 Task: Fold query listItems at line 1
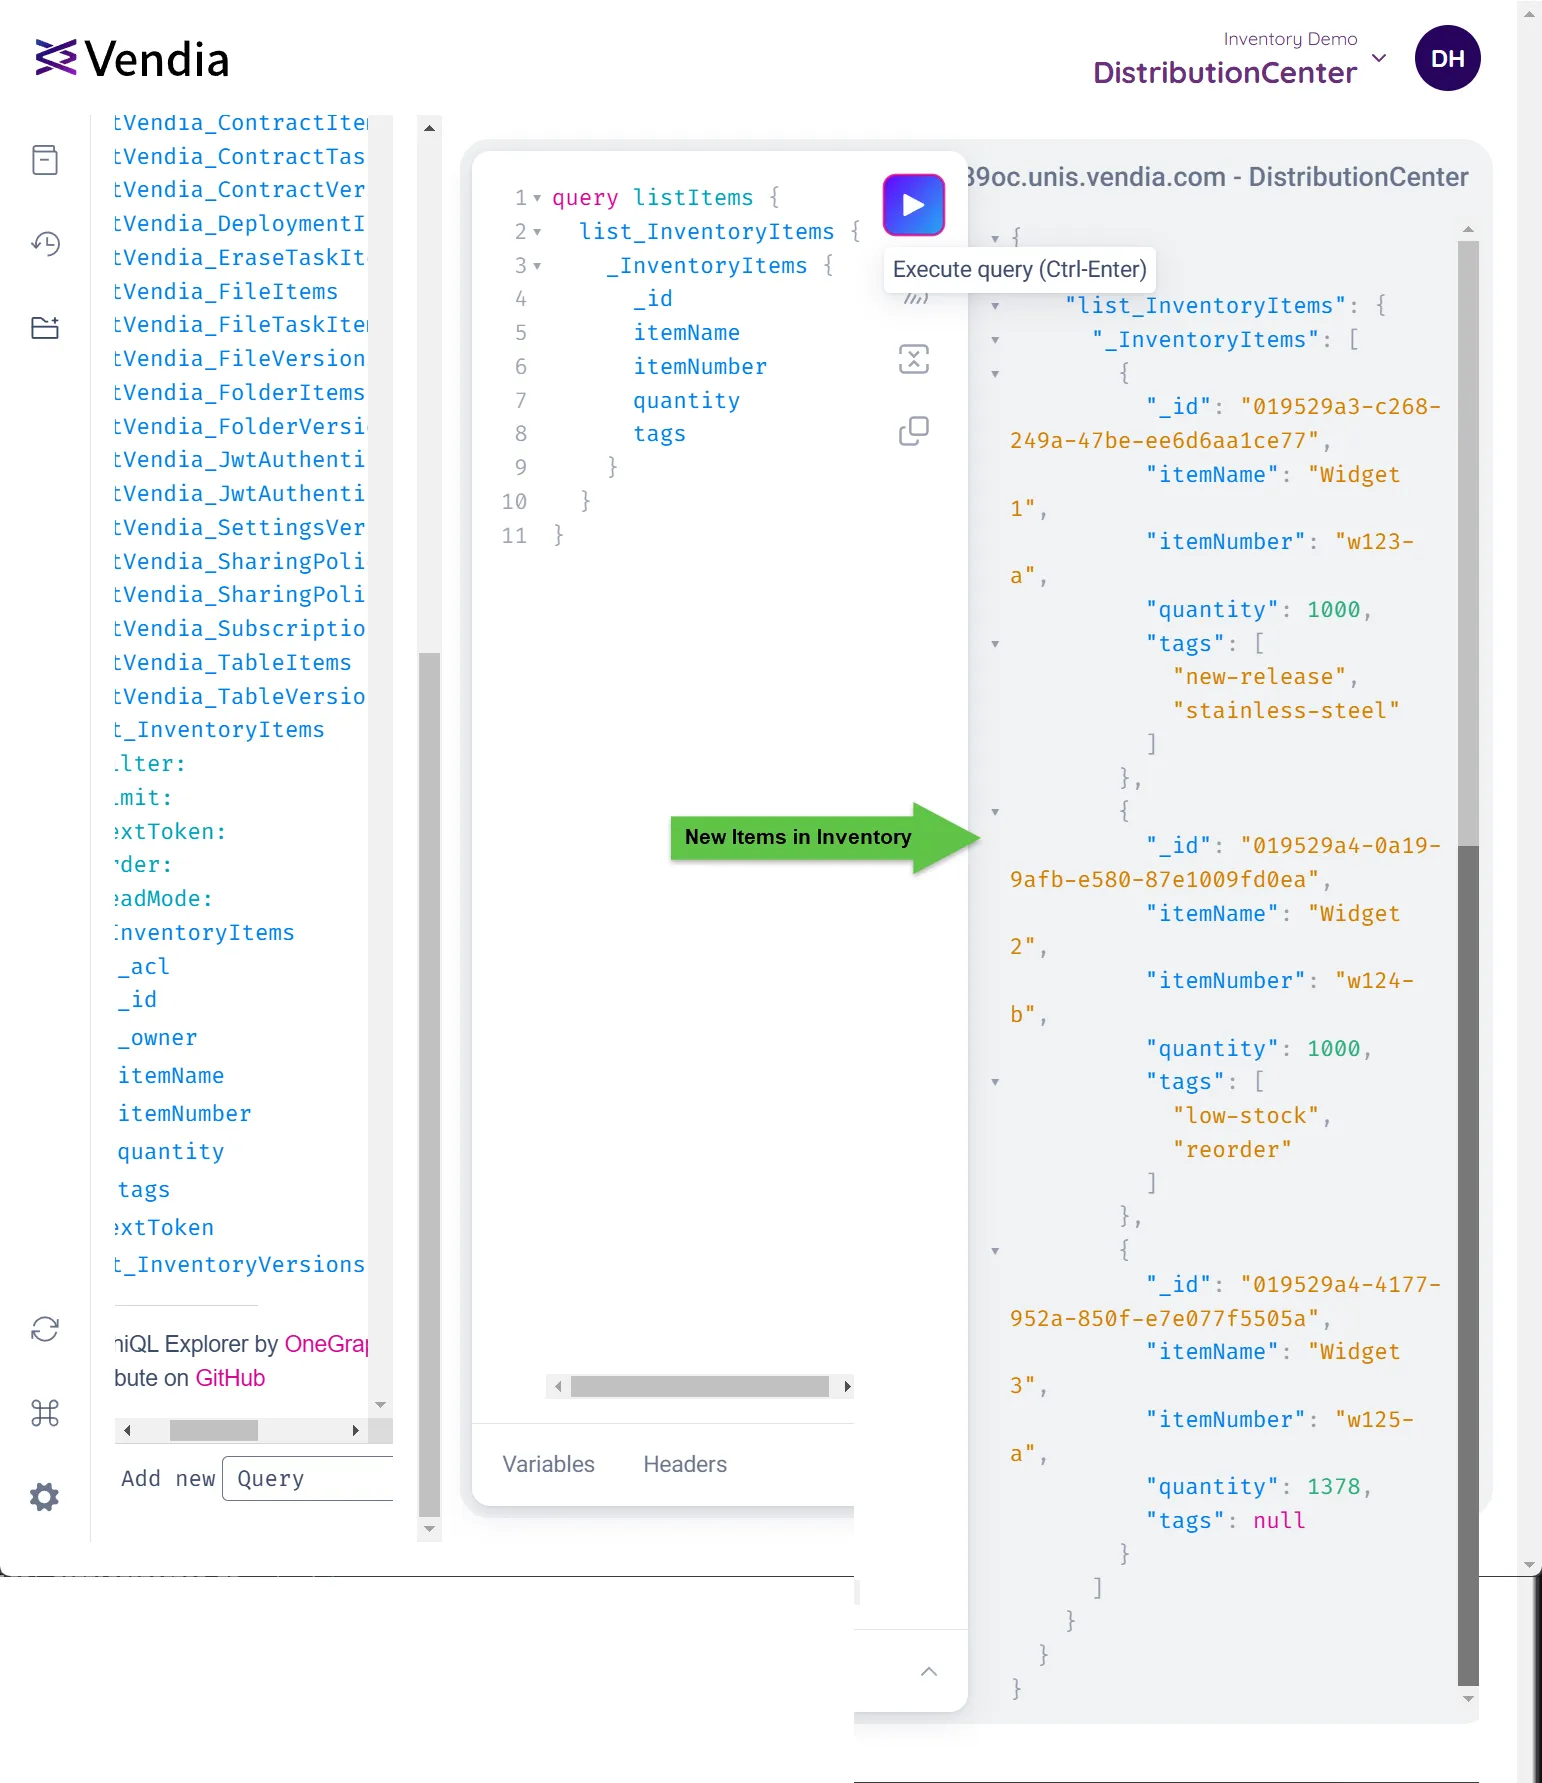(x=537, y=198)
